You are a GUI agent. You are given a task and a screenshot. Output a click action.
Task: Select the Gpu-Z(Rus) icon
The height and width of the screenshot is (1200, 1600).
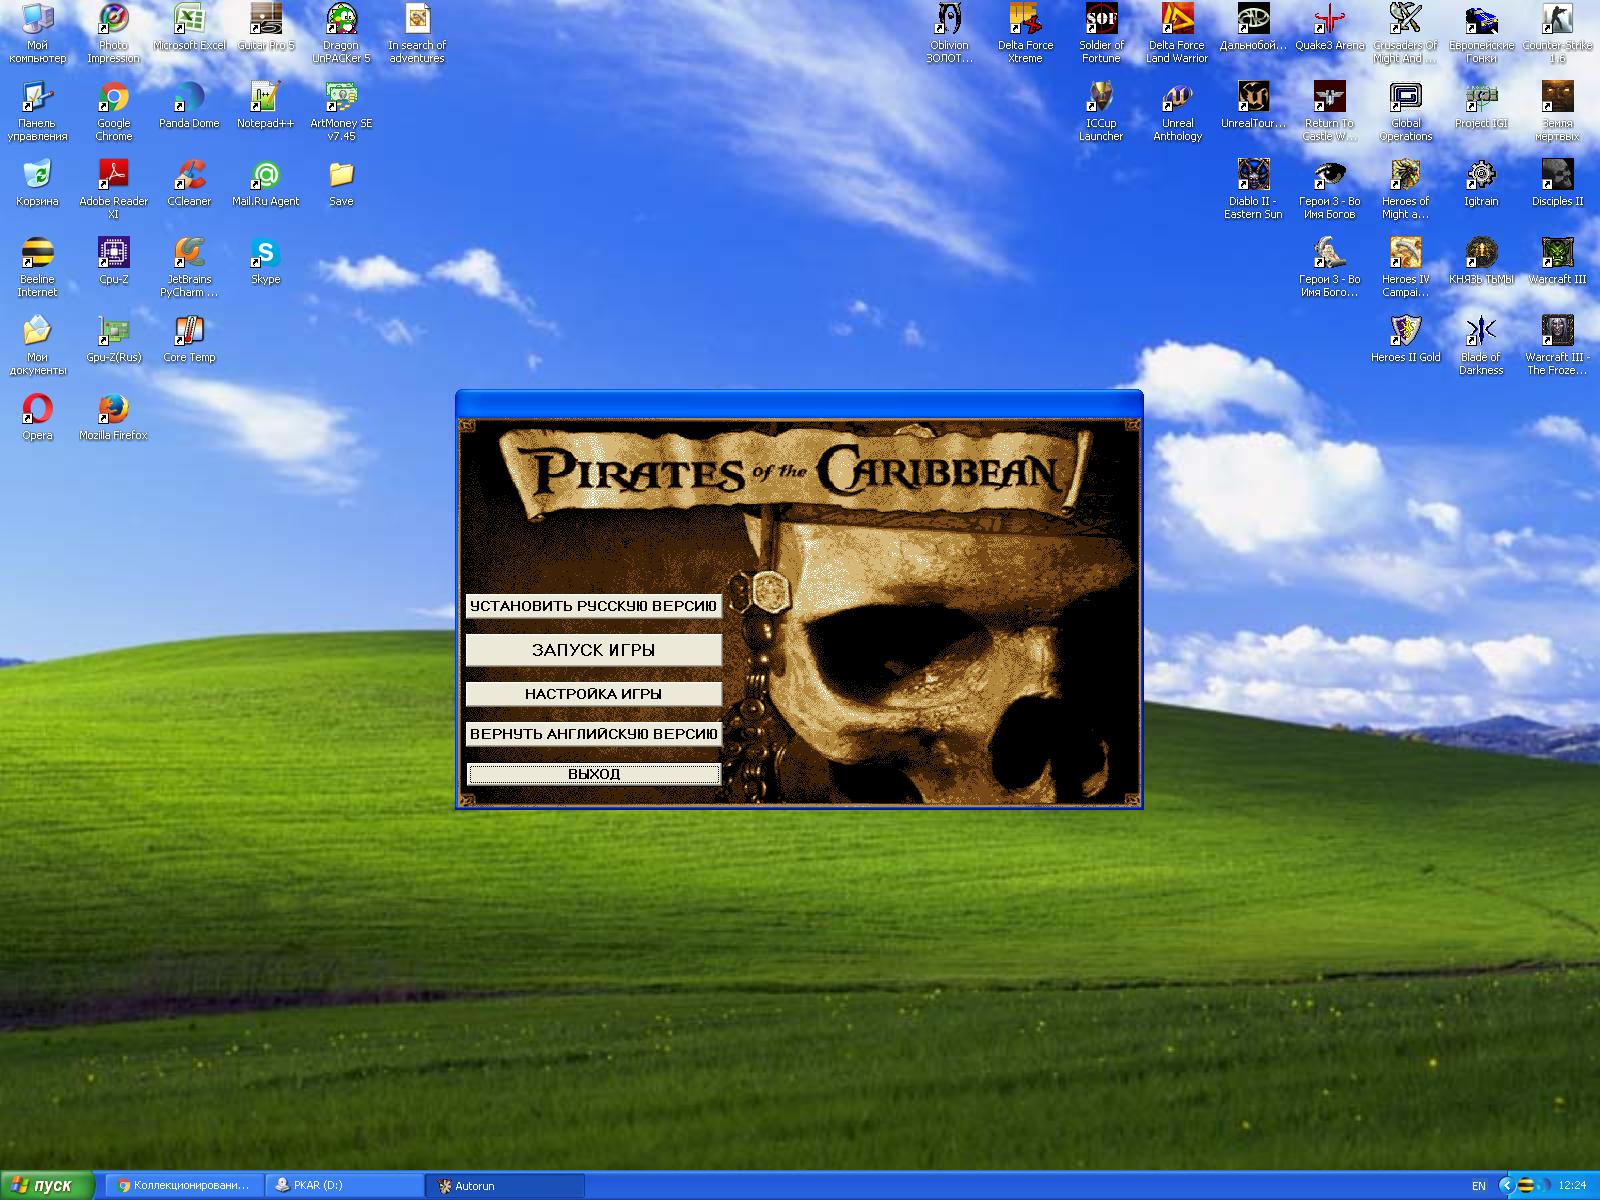[113, 340]
